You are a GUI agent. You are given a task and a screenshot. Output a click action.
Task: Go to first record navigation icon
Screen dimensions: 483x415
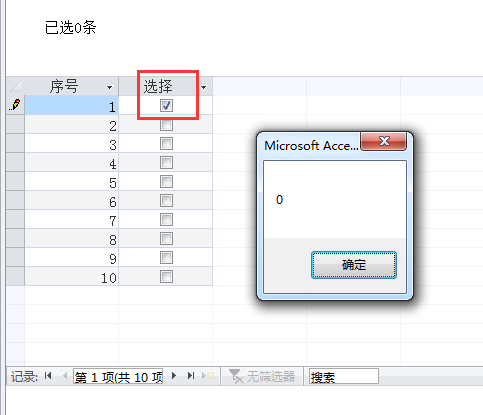pos(48,376)
